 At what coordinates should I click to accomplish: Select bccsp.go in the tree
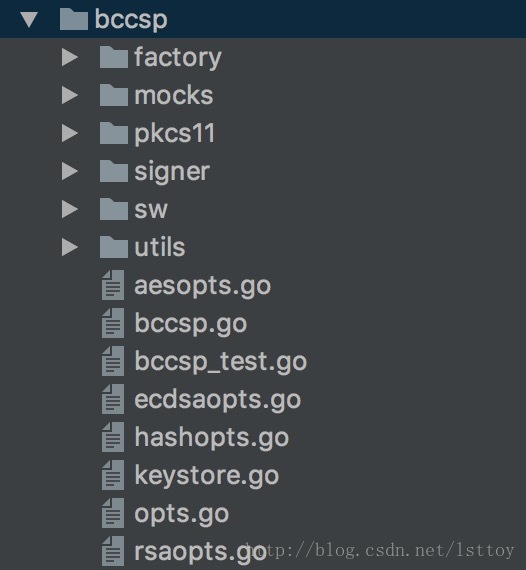(191, 324)
